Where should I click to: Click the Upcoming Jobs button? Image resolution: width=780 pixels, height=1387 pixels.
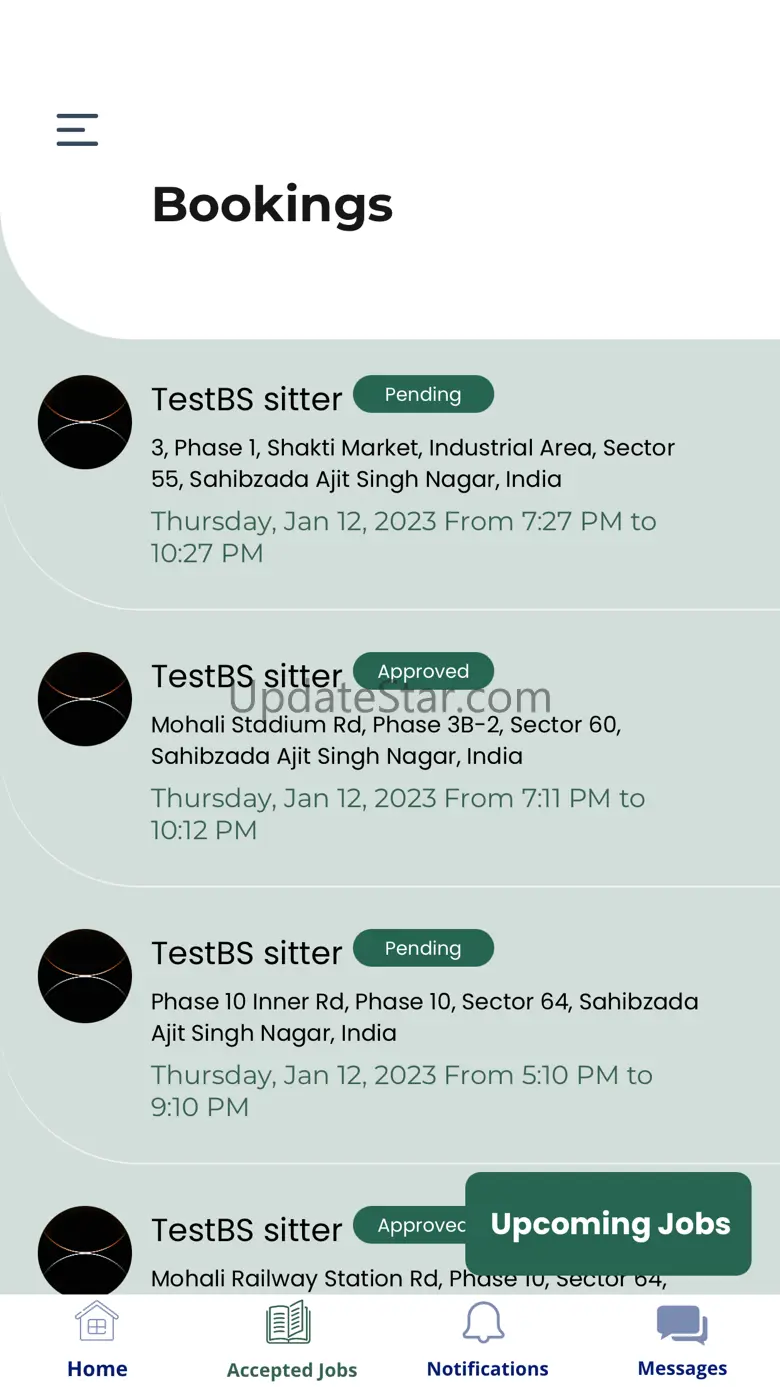coord(609,1224)
